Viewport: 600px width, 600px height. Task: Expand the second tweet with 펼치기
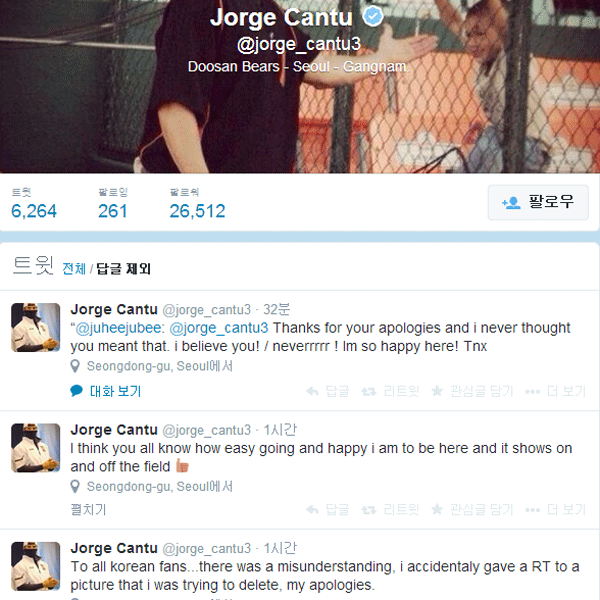pos(88,509)
